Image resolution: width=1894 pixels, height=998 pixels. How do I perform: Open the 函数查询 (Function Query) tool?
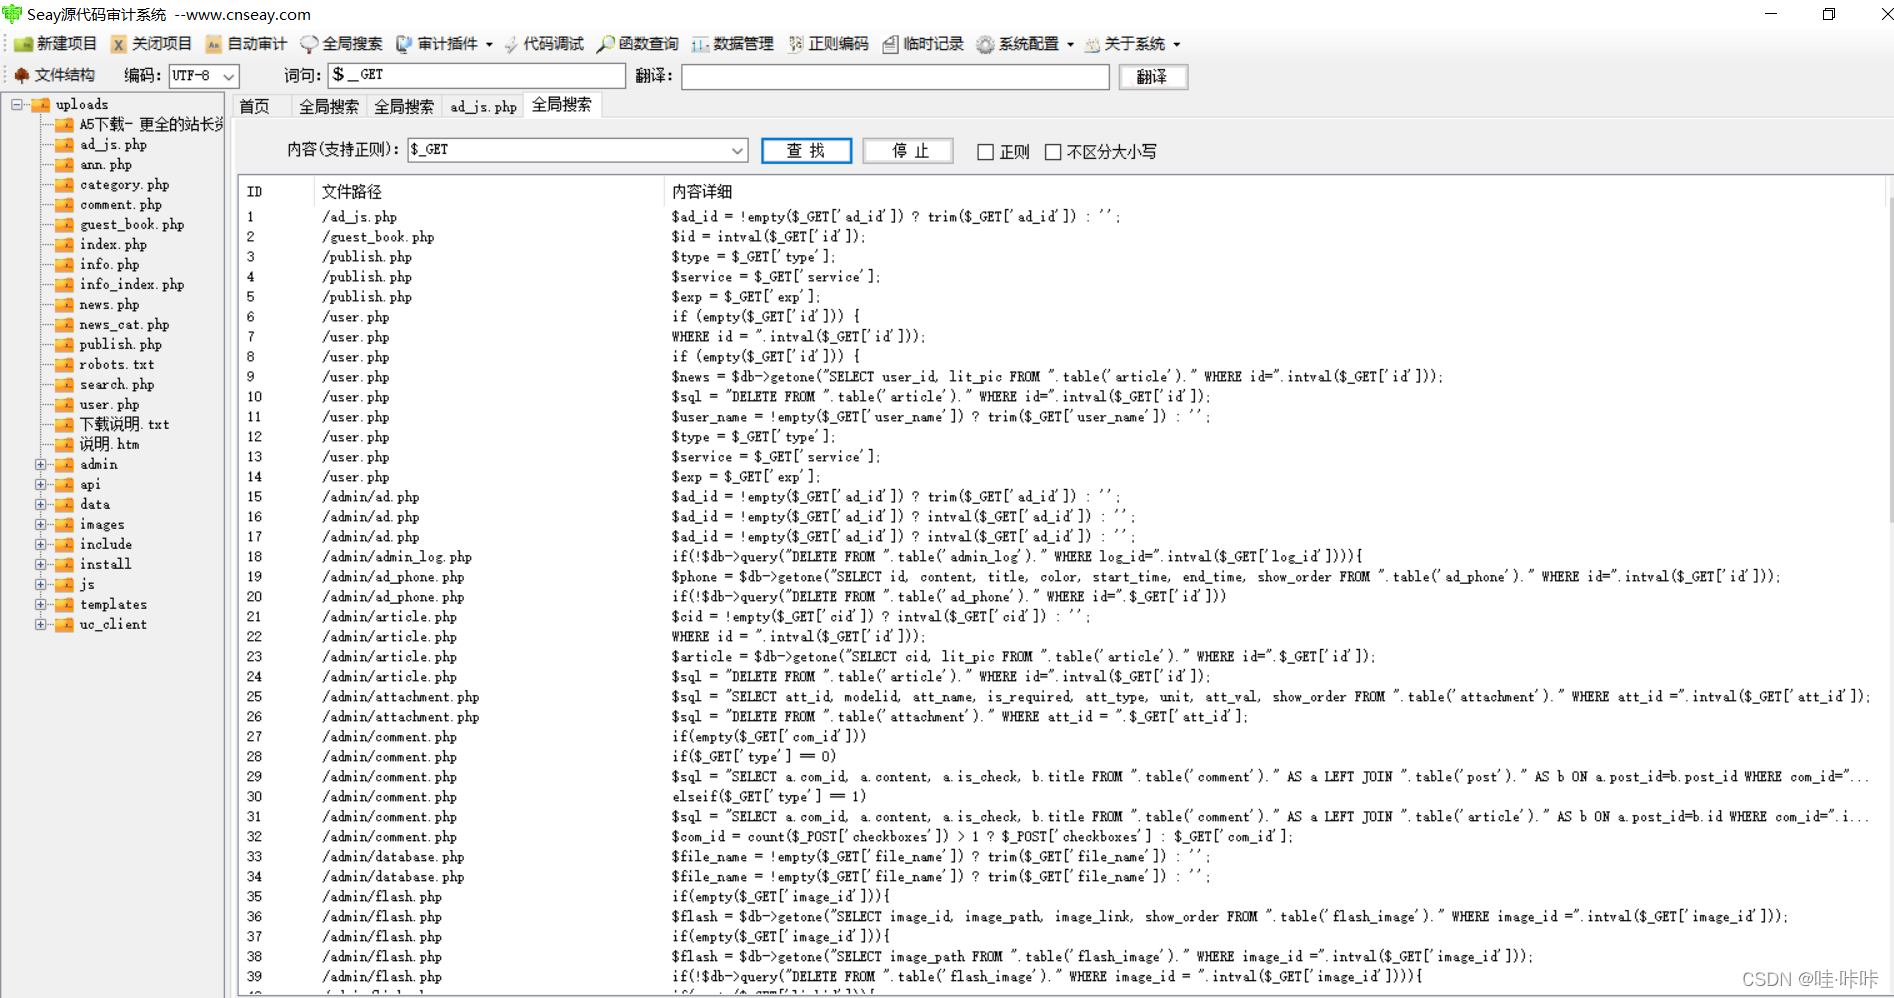[638, 44]
